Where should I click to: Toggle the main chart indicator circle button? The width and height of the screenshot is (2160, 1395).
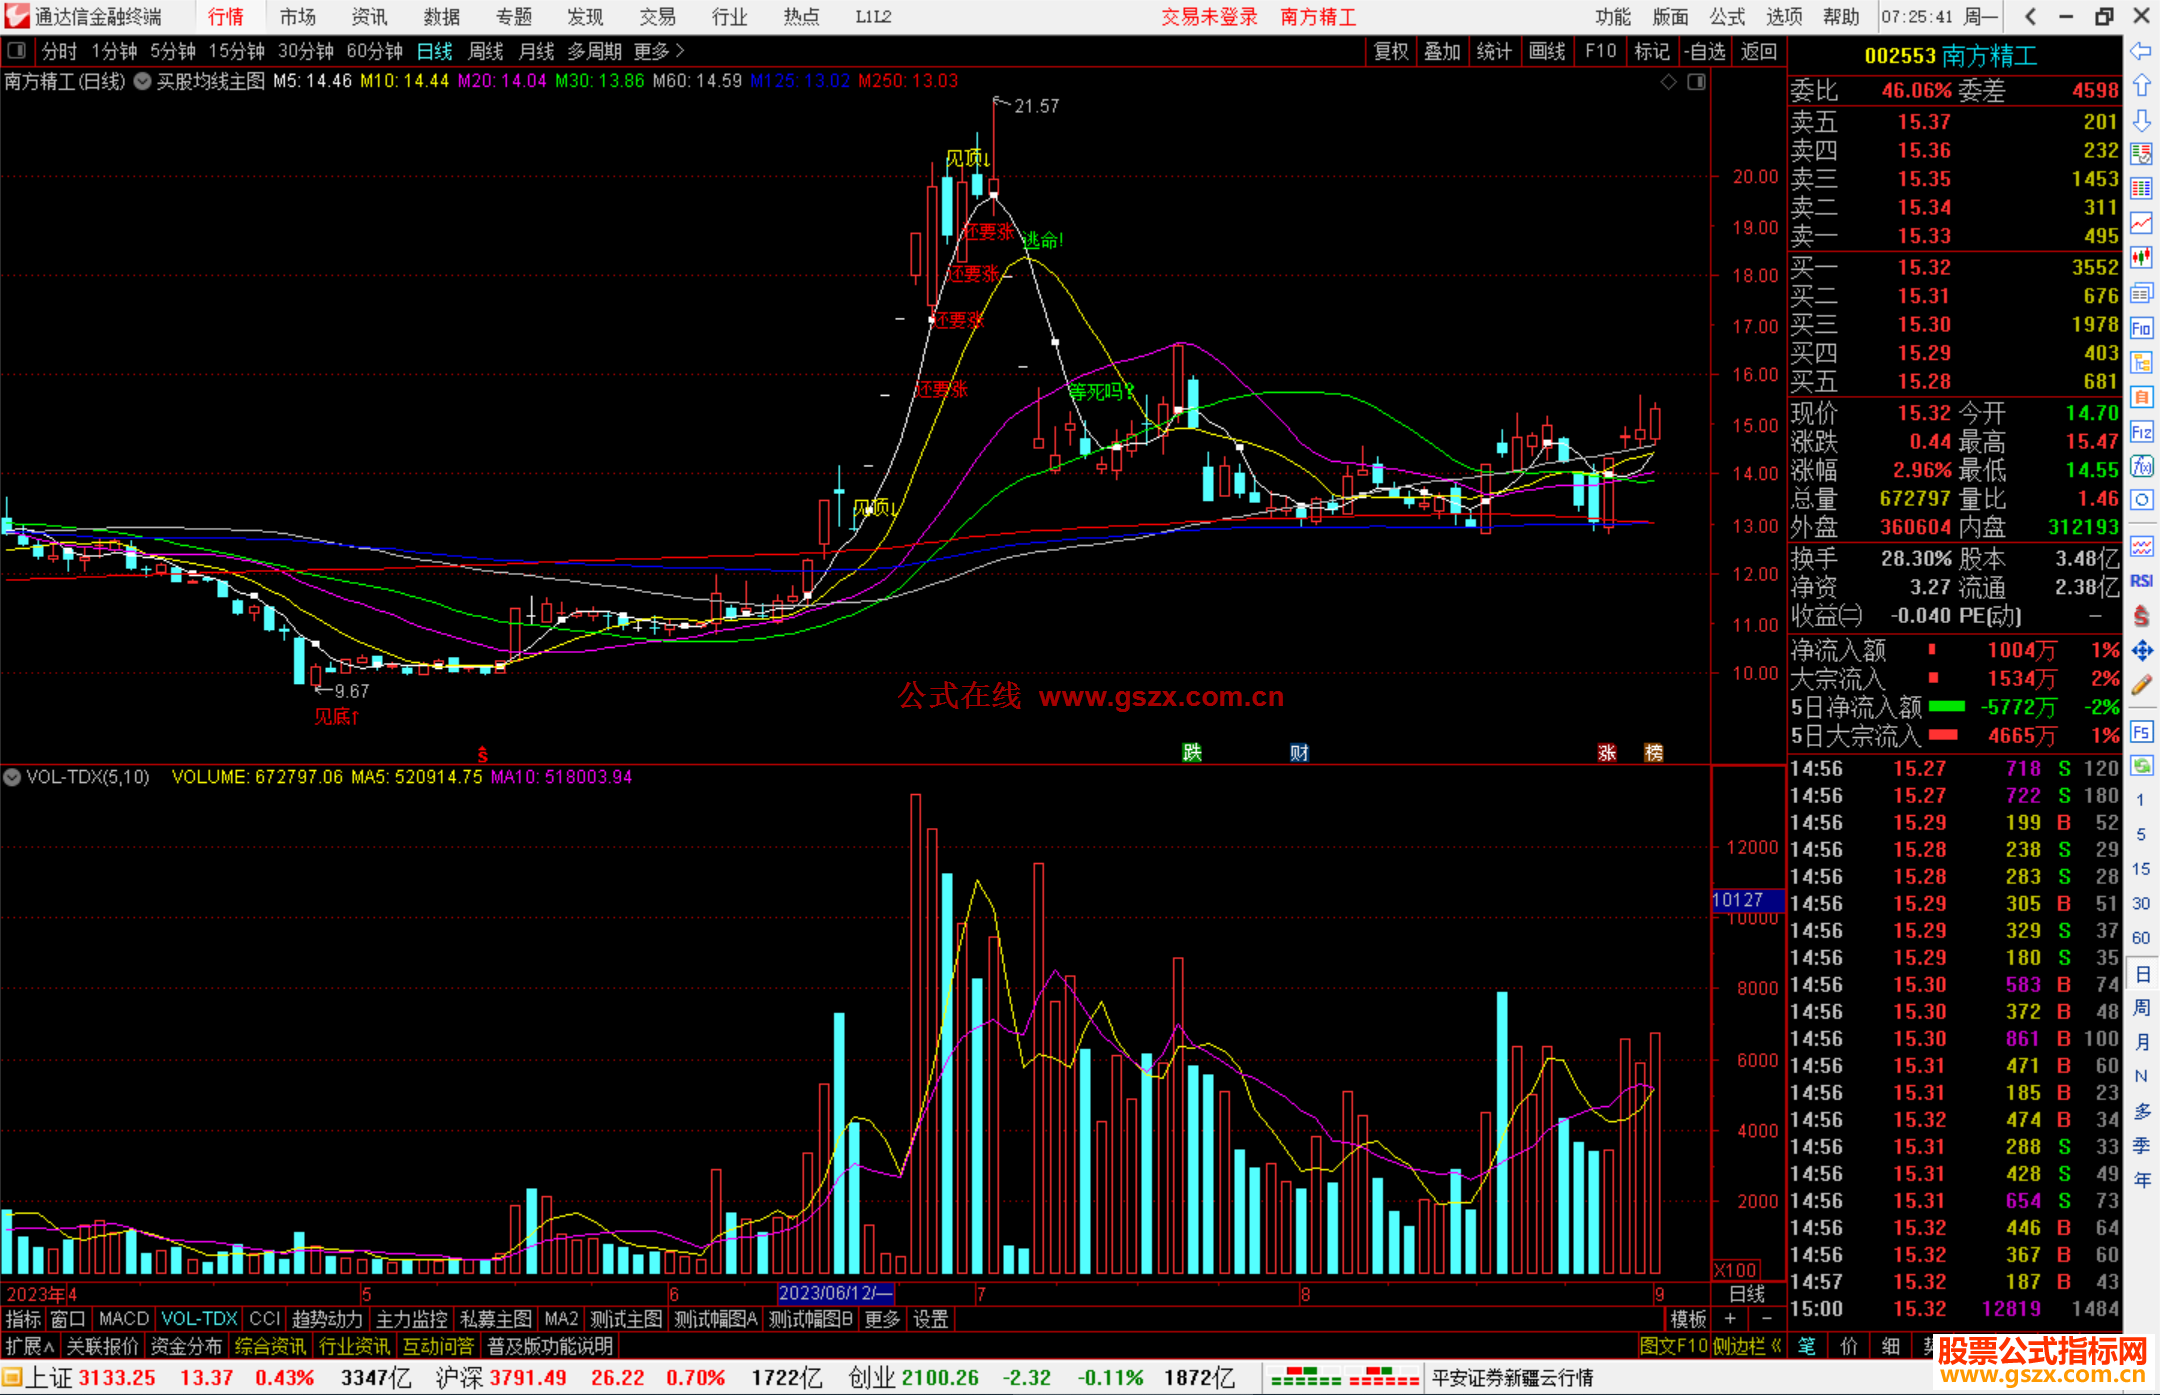point(143,81)
